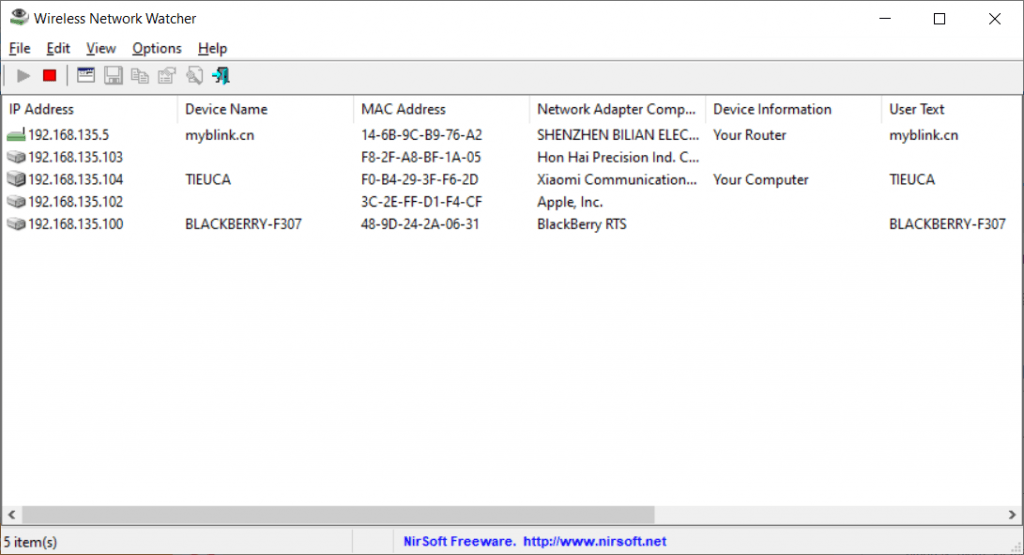Open the View menu

coord(101,48)
